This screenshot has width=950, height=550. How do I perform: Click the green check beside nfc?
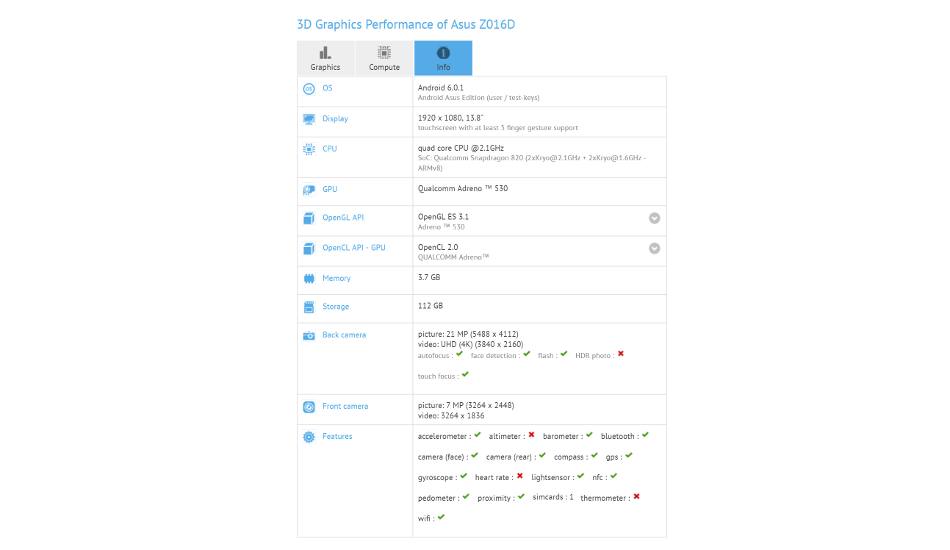(614, 476)
